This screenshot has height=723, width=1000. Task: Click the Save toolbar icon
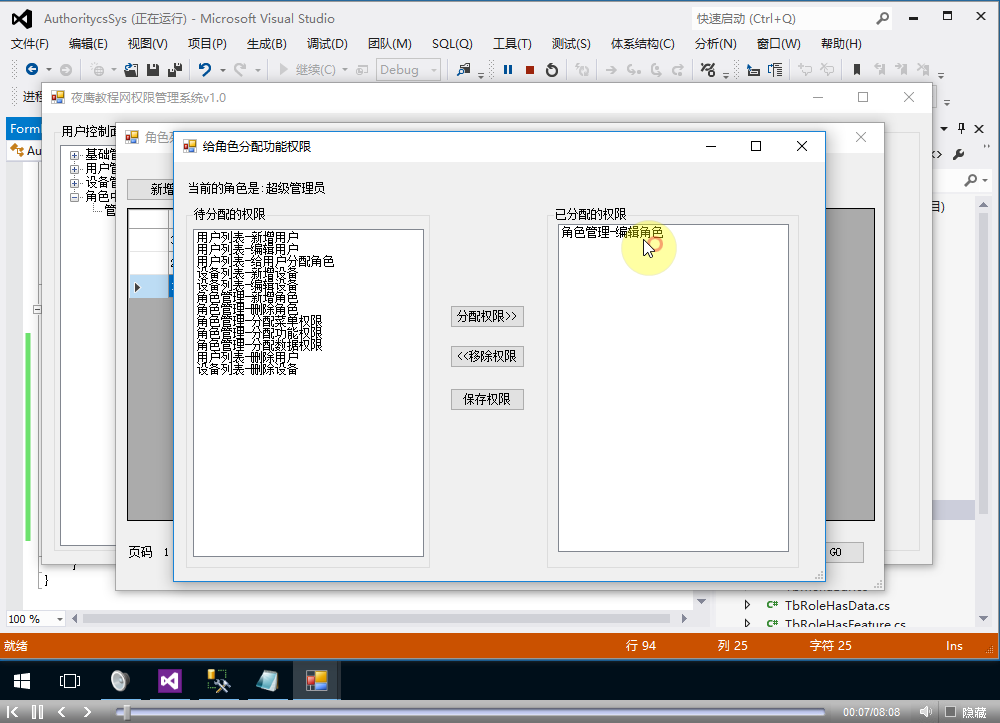pos(152,69)
